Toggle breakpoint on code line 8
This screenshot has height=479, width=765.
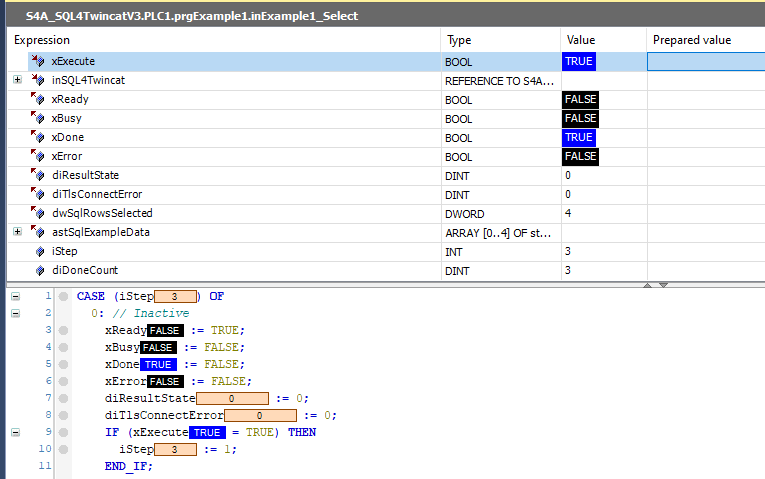coord(63,416)
